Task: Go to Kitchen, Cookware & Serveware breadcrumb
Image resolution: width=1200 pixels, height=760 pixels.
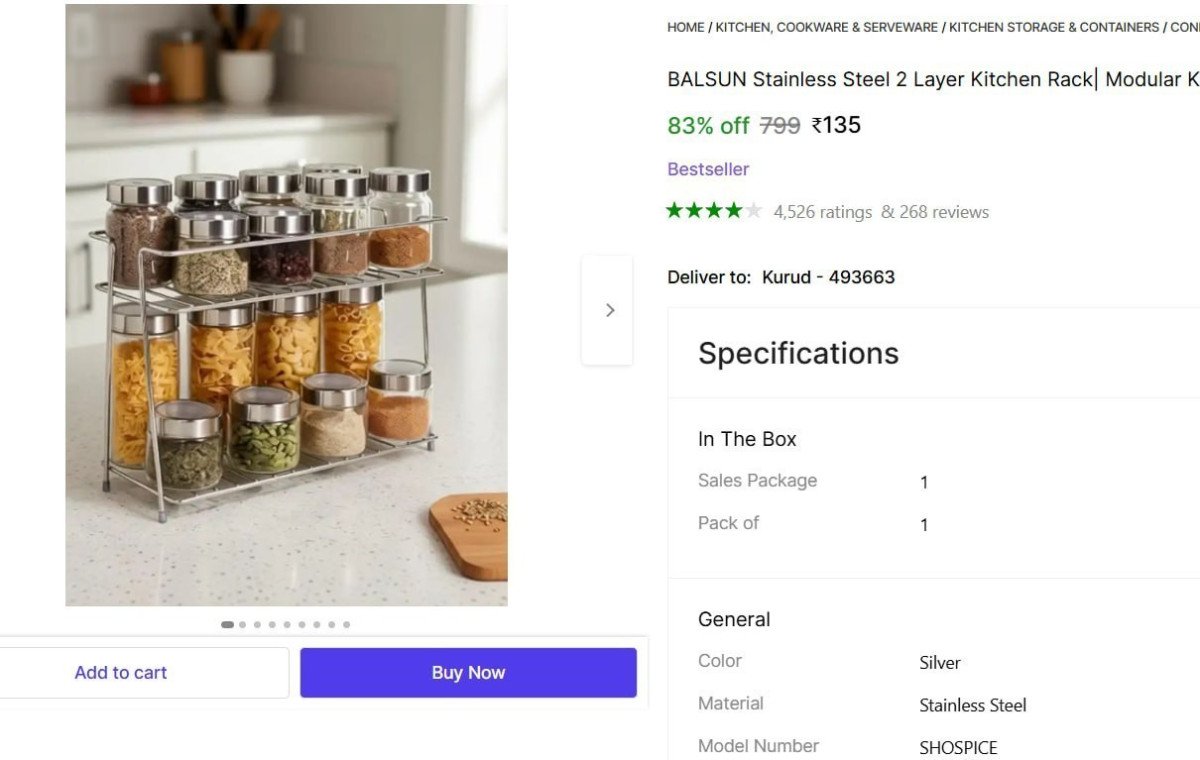Action: (826, 27)
